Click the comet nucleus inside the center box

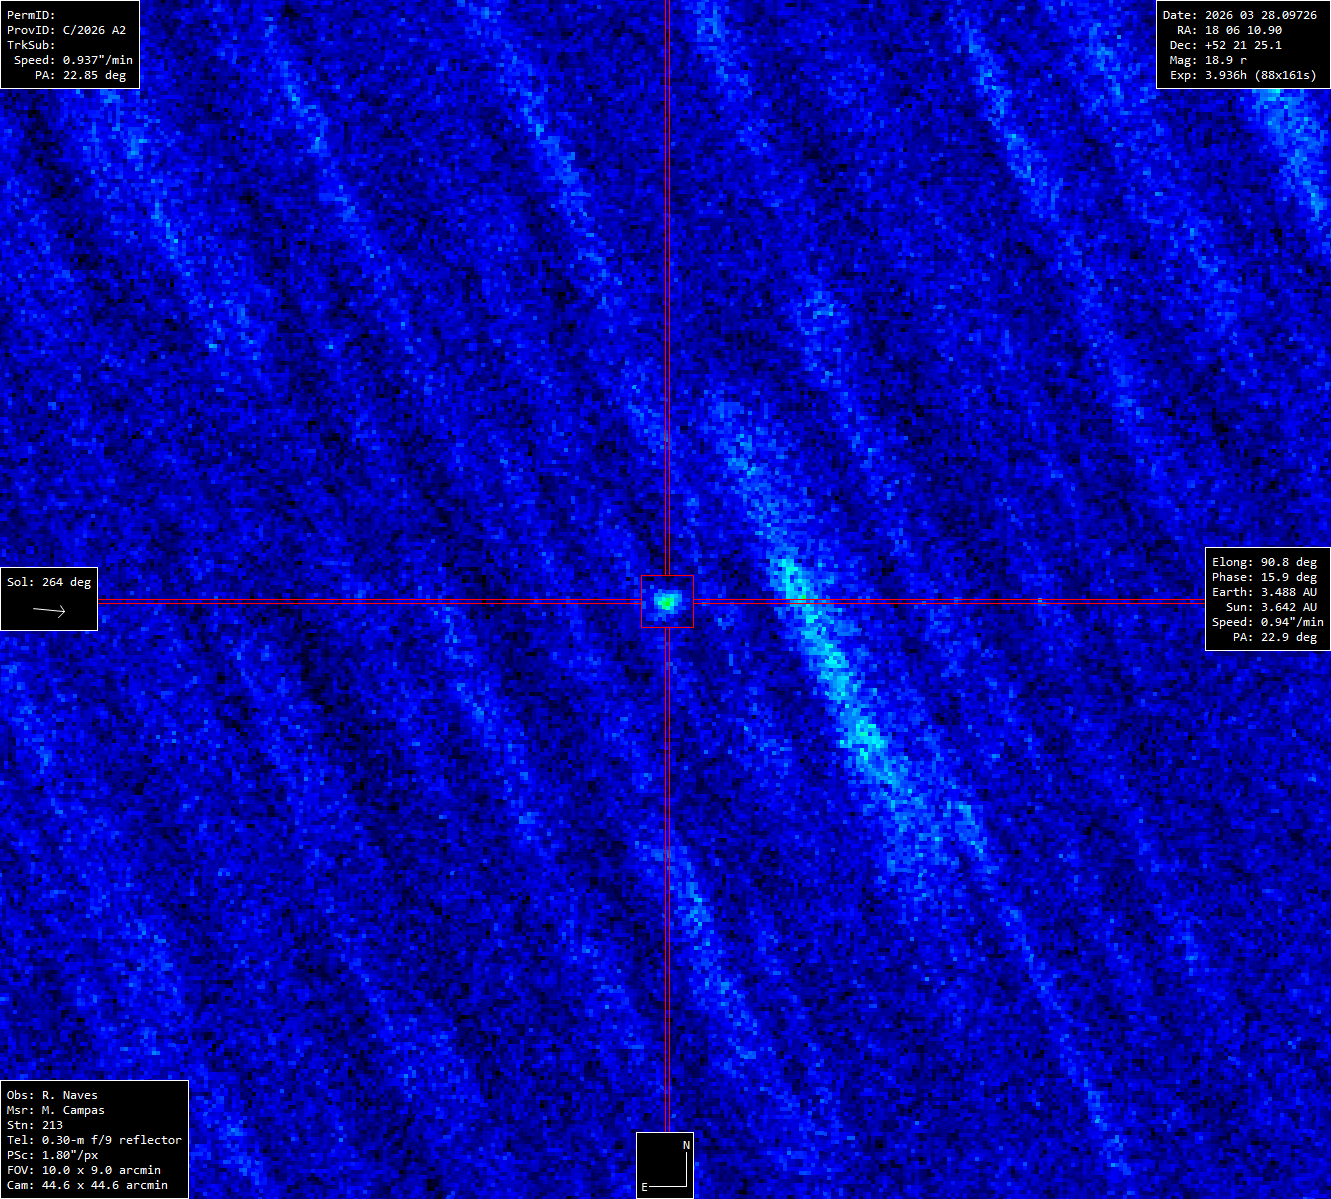[666, 602]
